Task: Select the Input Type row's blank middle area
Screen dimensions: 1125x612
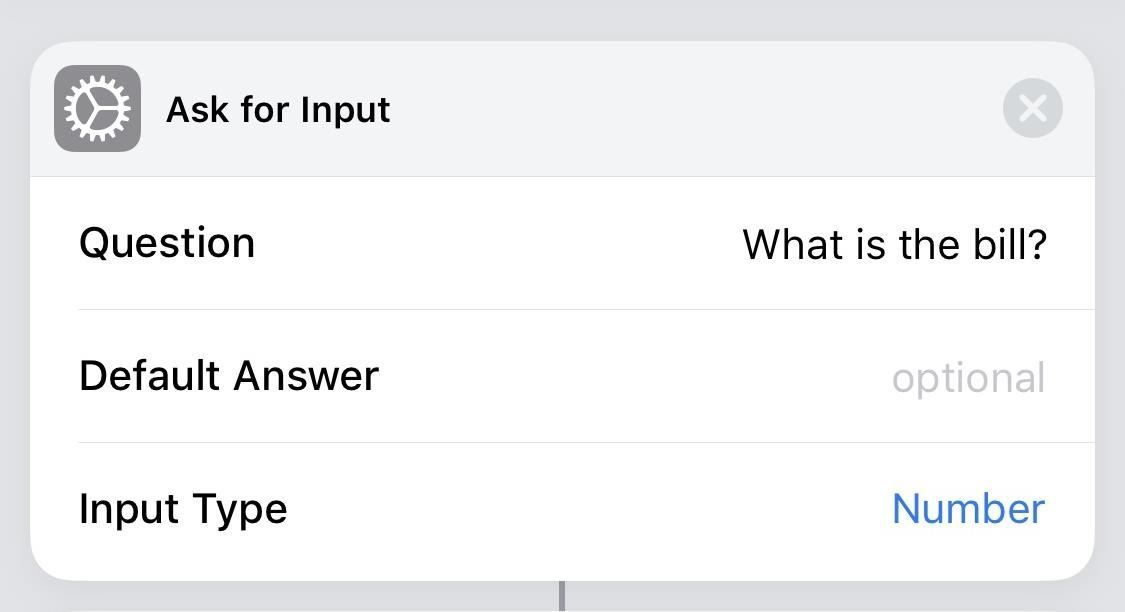Action: tap(590, 509)
